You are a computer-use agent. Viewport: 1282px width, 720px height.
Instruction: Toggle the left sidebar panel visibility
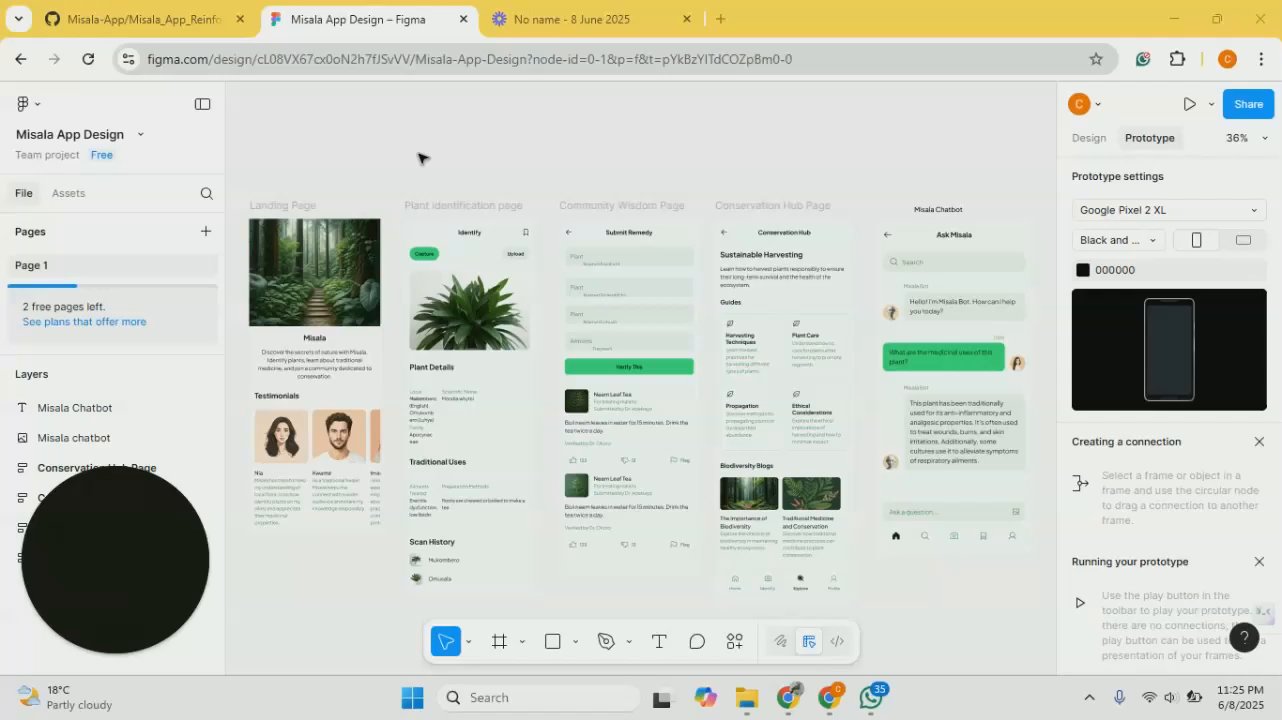tap(203, 104)
